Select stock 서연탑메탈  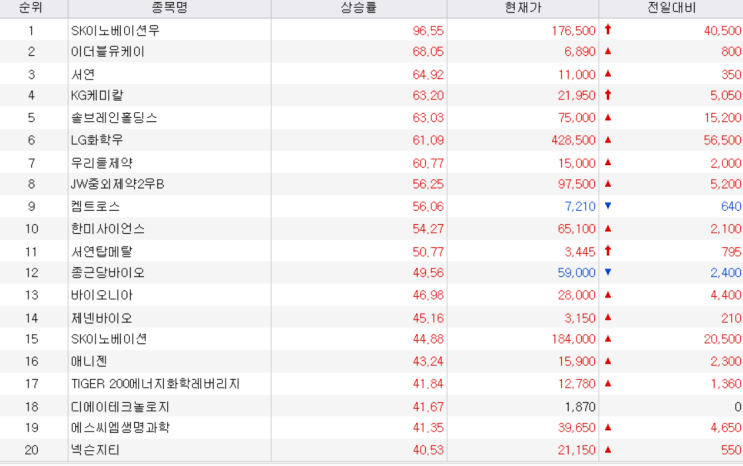(x=102, y=252)
